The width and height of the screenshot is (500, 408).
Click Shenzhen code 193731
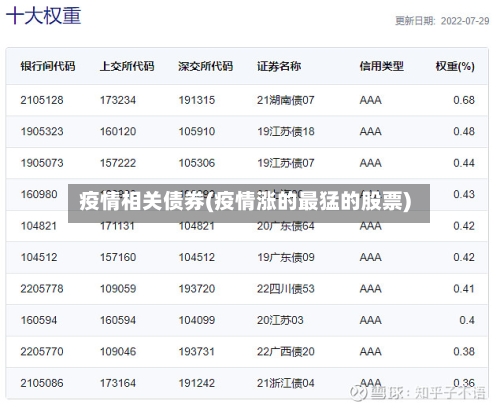197,352
